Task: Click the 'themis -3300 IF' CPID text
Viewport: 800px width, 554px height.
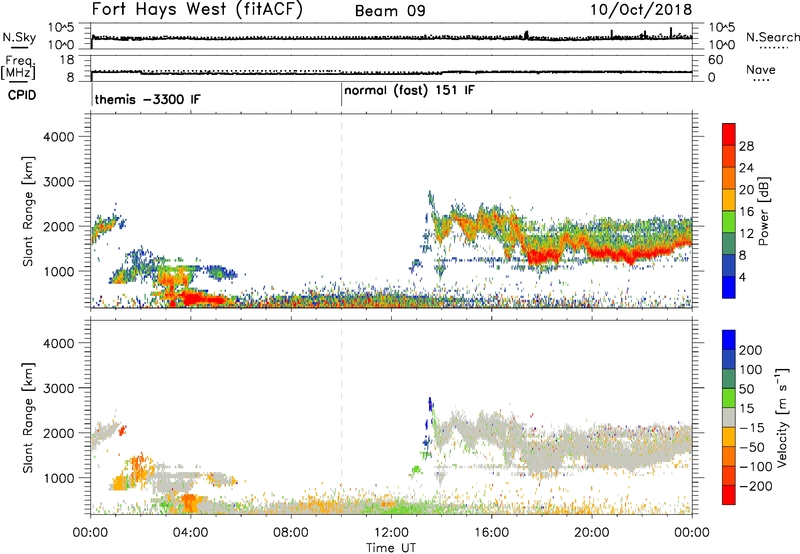Action: [147, 99]
